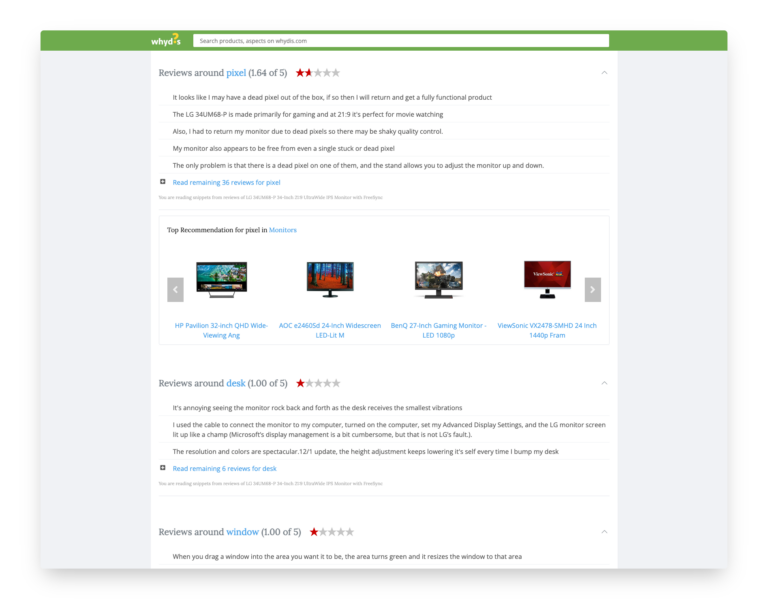Select review about returning monitor due to dead pixels
Image resolution: width=768 pixels, height=599 pixels.
coord(308,131)
